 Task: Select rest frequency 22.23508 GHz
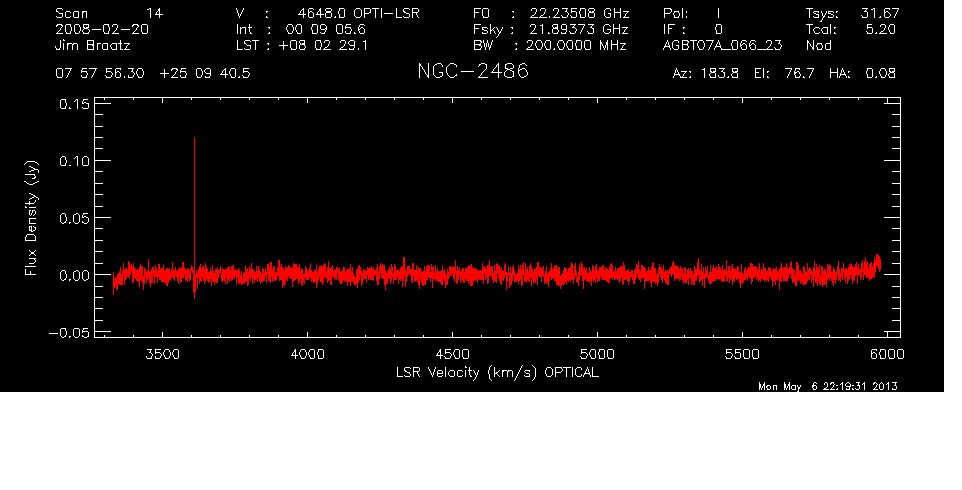coord(579,13)
